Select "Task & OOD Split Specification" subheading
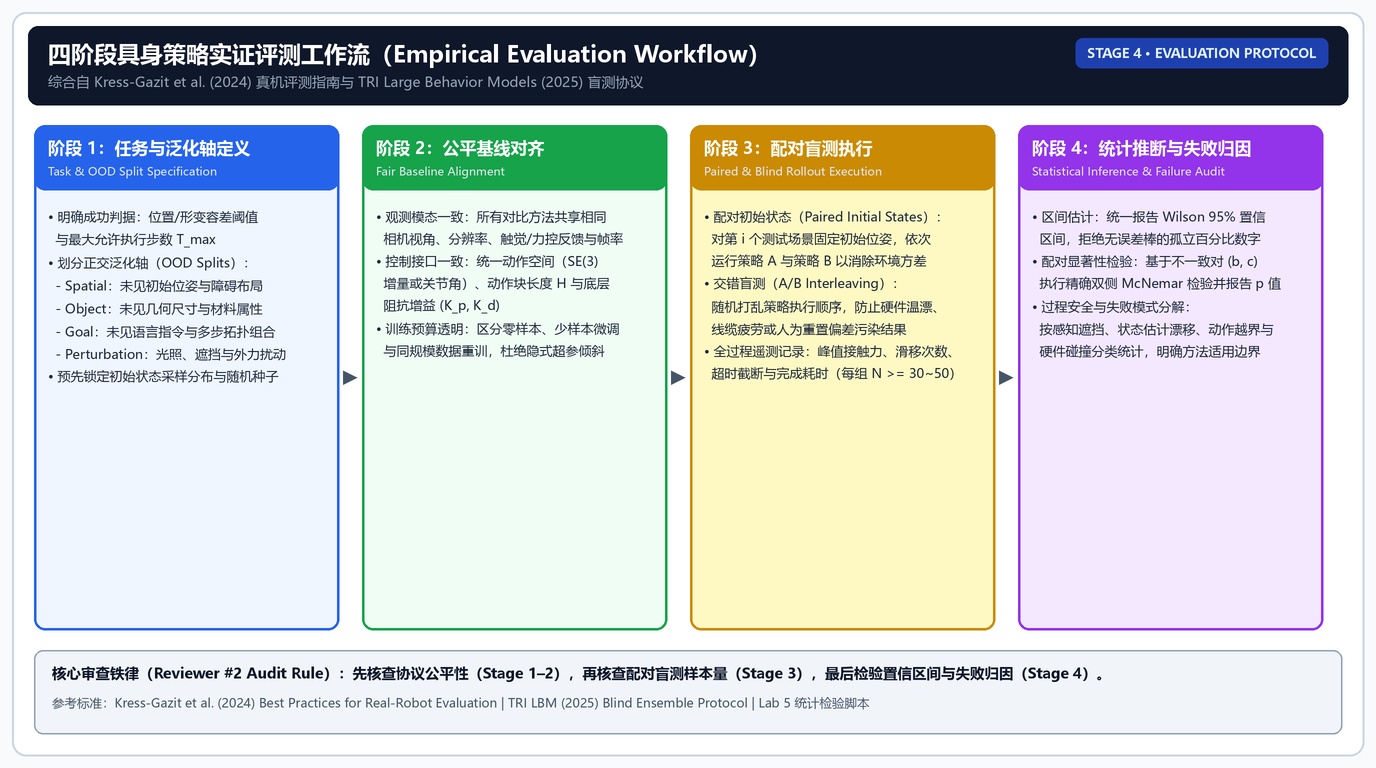 pyautogui.click(x=132, y=171)
